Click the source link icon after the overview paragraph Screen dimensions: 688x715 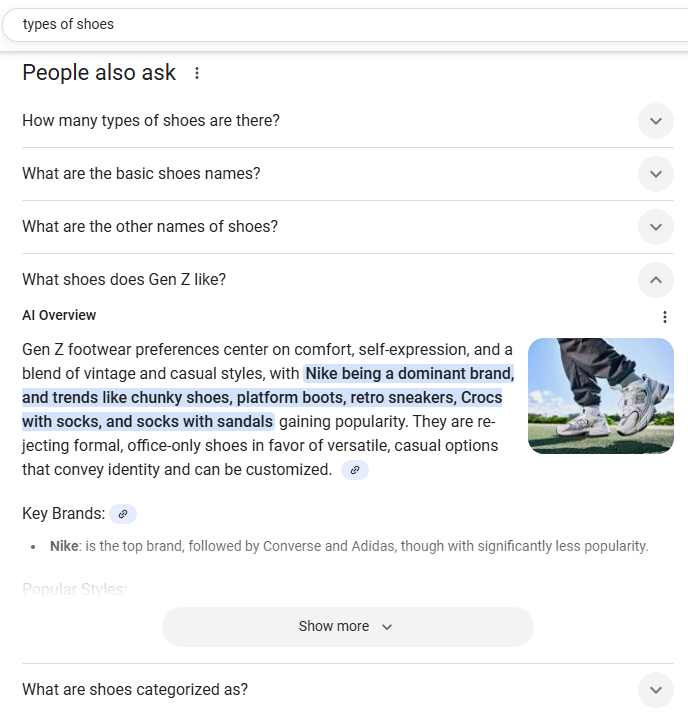(355, 470)
